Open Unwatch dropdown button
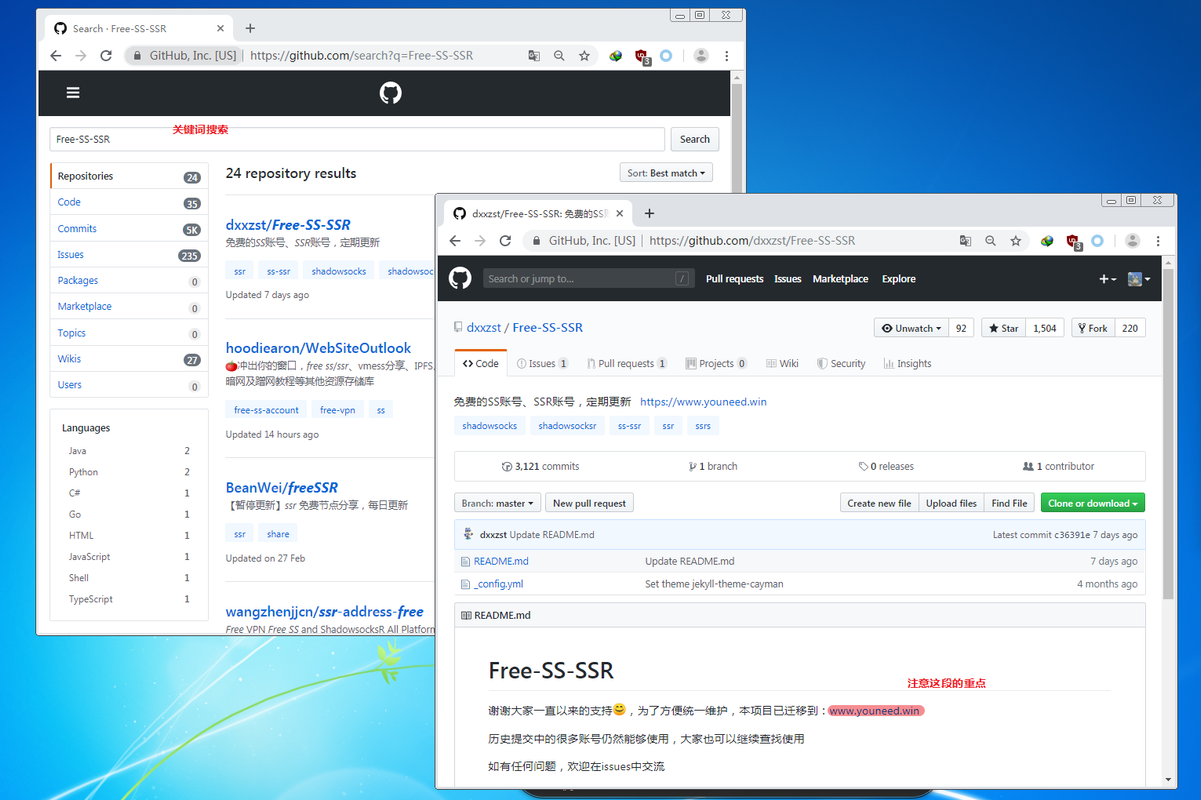The width and height of the screenshot is (1201, 800). (x=909, y=328)
